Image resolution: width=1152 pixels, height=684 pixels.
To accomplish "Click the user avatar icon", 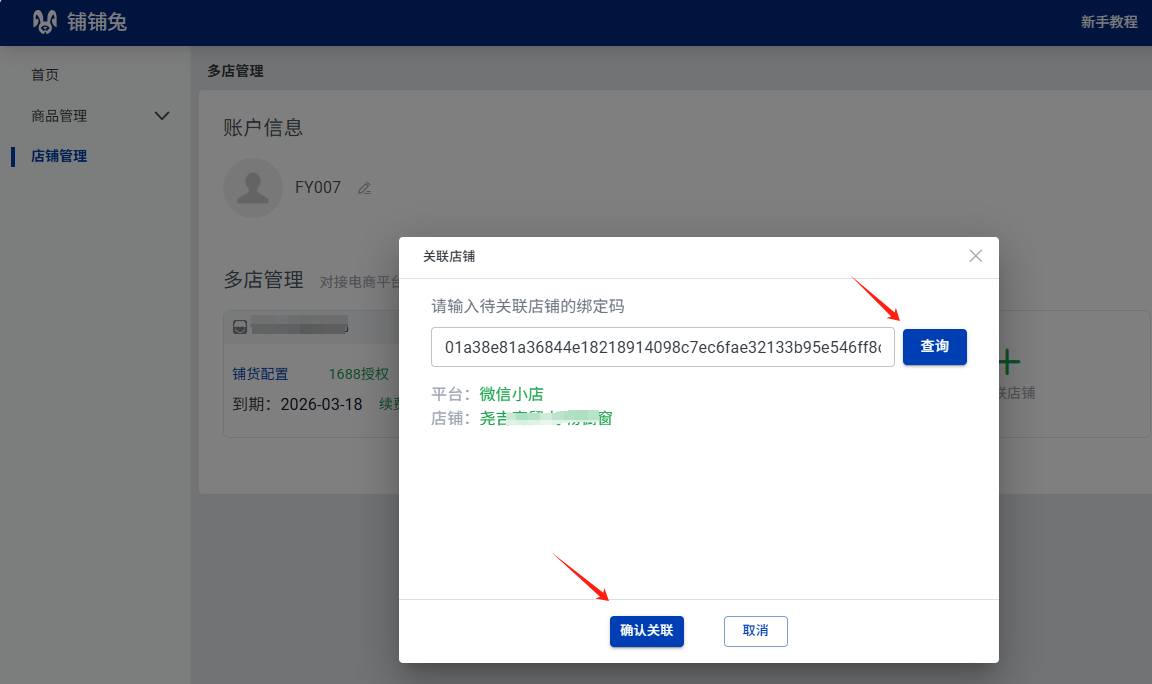I will pyautogui.click(x=252, y=188).
